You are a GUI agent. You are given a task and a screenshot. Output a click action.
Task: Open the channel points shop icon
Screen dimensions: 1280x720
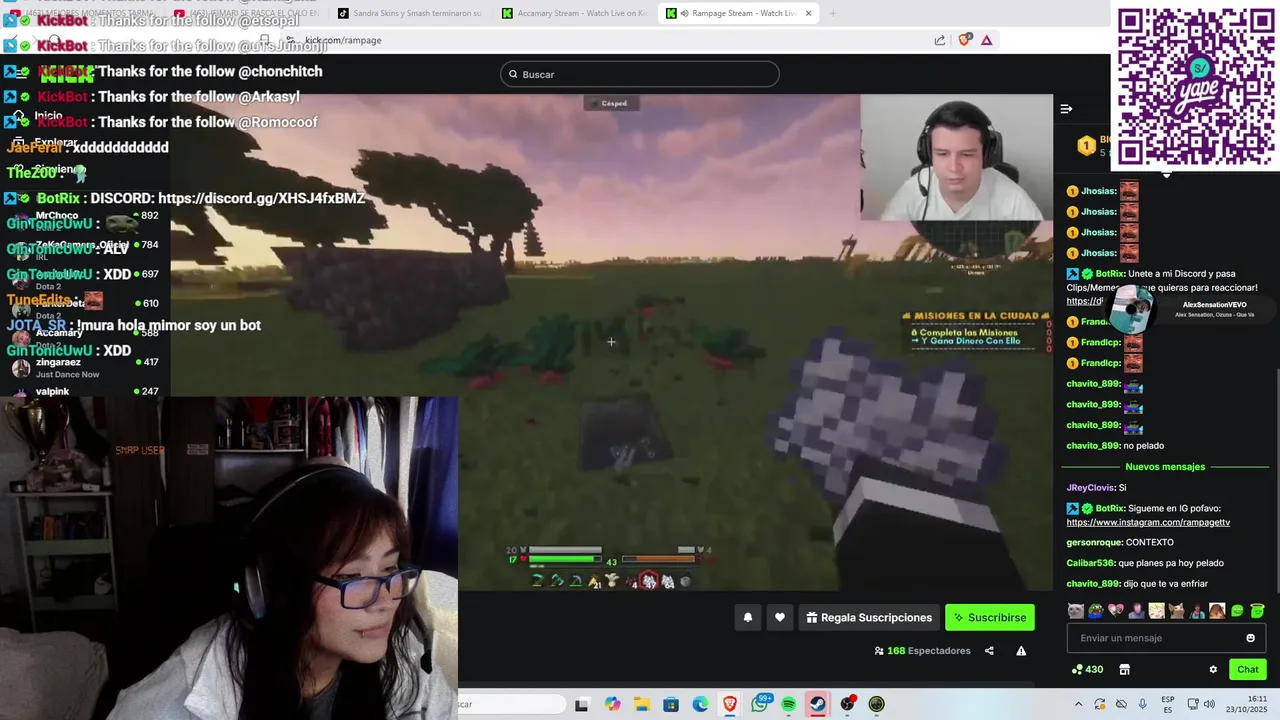[x=1124, y=670]
